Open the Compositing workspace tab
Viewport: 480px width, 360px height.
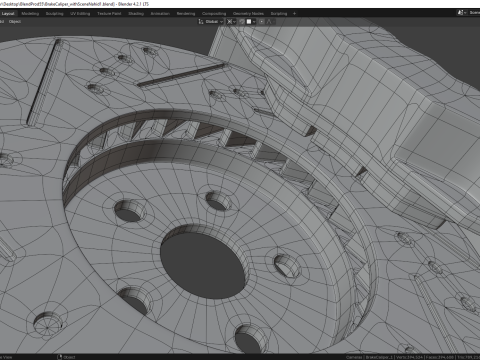(x=214, y=14)
